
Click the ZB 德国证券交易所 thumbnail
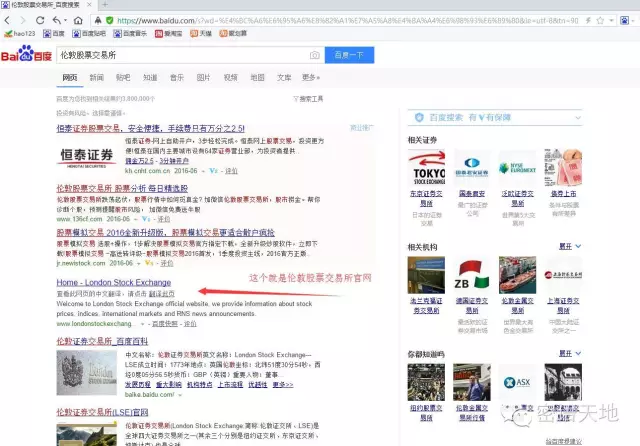click(x=472, y=275)
